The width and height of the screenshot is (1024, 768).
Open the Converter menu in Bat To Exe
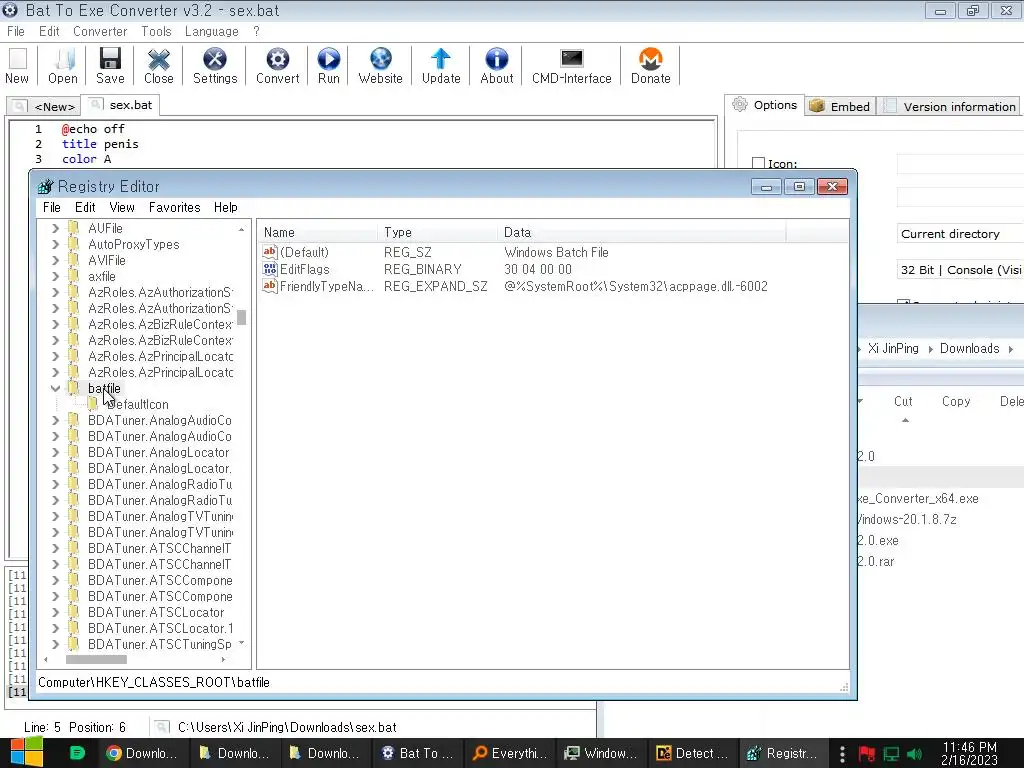(x=100, y=31)
